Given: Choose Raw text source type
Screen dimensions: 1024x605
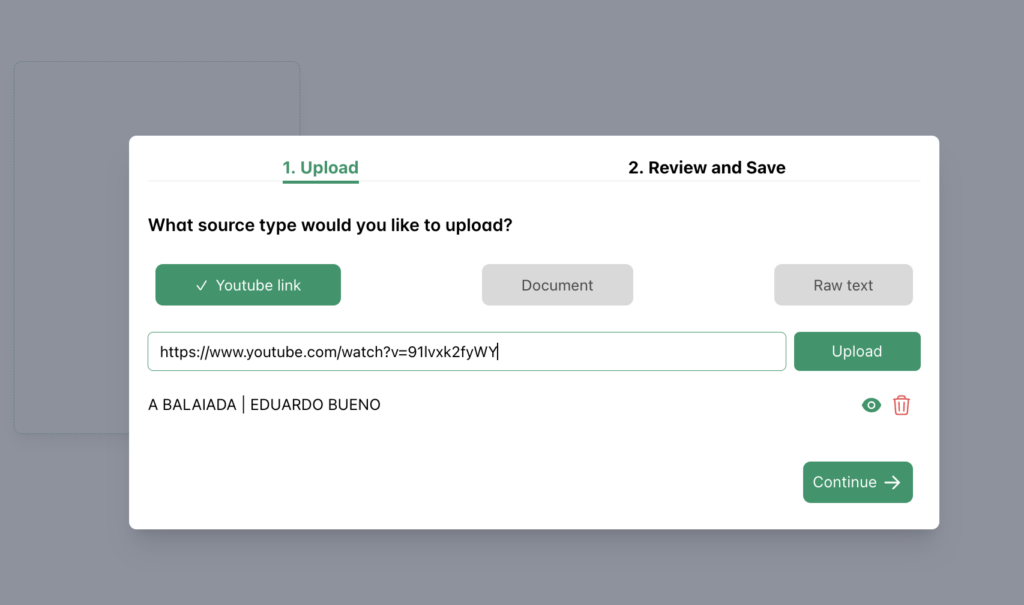Looking at the screenshot, I should click(843, 285).
